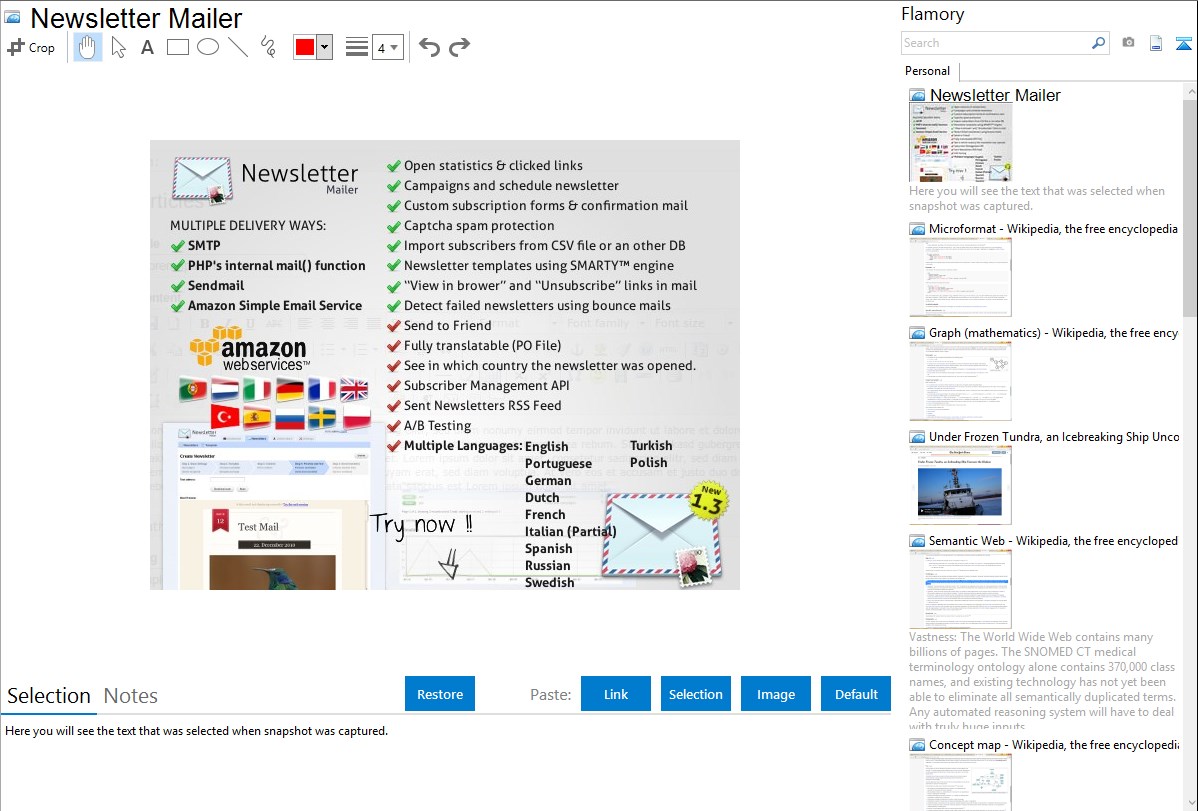Screen dimensions: 1198x811
Task: Switch to the Personal tab
Action: (928, 70)
